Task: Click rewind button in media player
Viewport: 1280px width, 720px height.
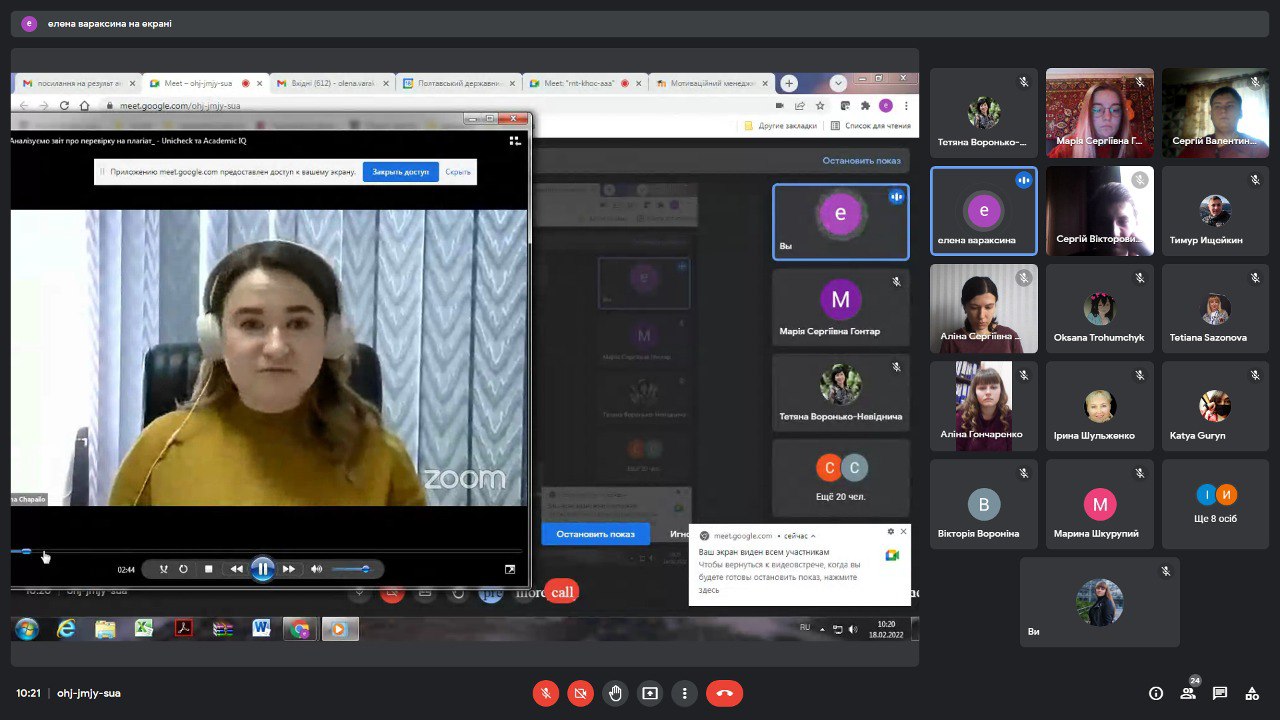Action: (x=236, y=569)
